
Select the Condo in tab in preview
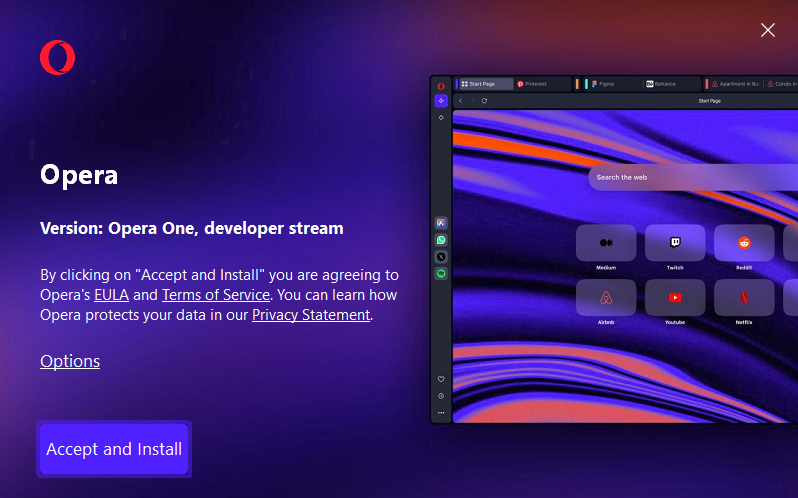782,84
